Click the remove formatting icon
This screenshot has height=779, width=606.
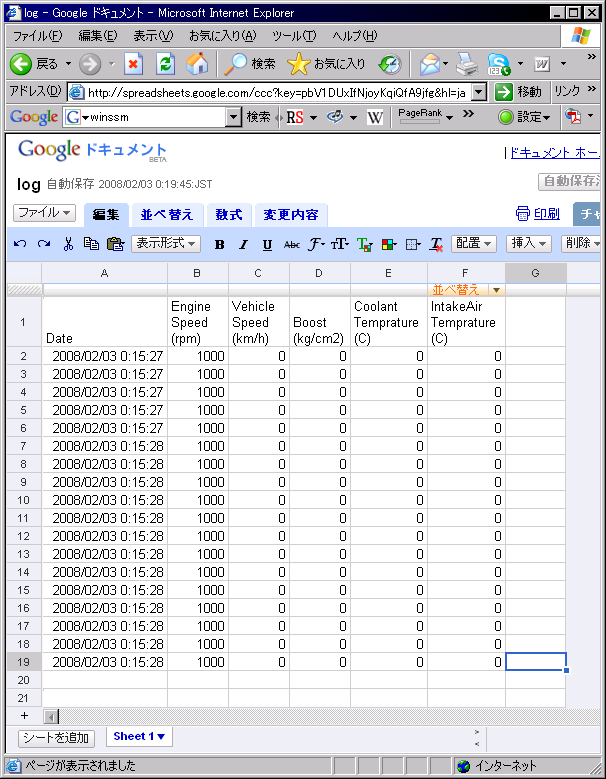click(436, 244)
